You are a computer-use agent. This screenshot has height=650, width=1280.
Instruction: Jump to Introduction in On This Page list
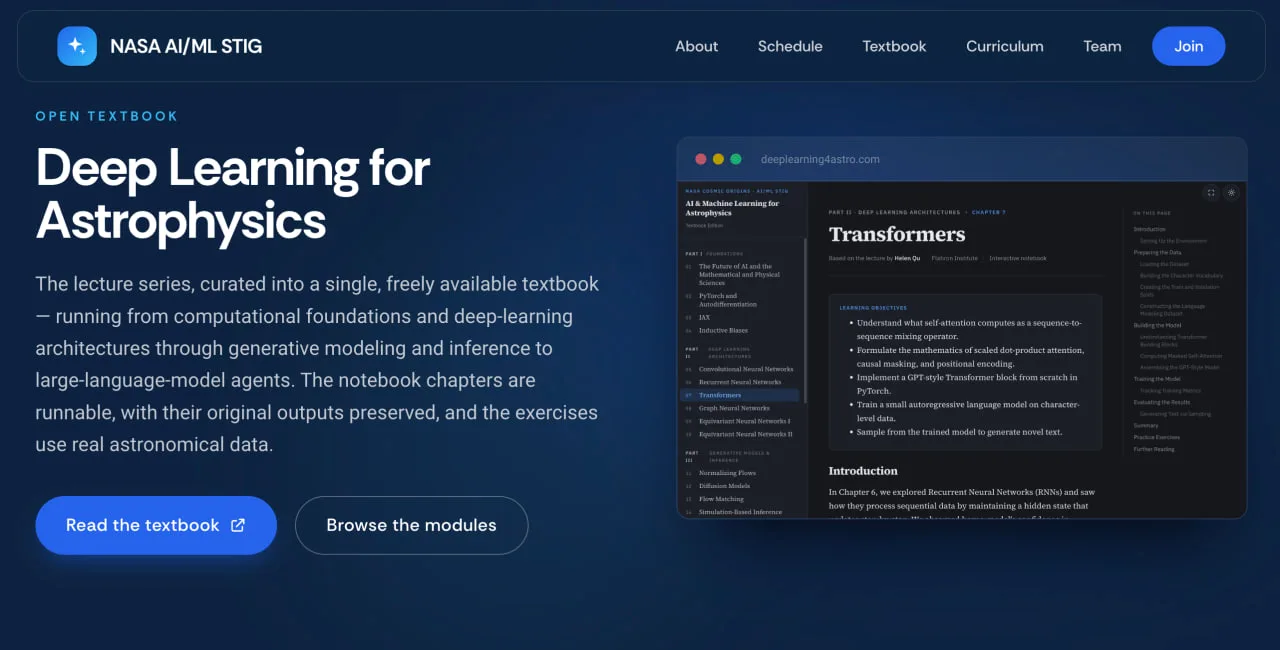coord(1150,229)
